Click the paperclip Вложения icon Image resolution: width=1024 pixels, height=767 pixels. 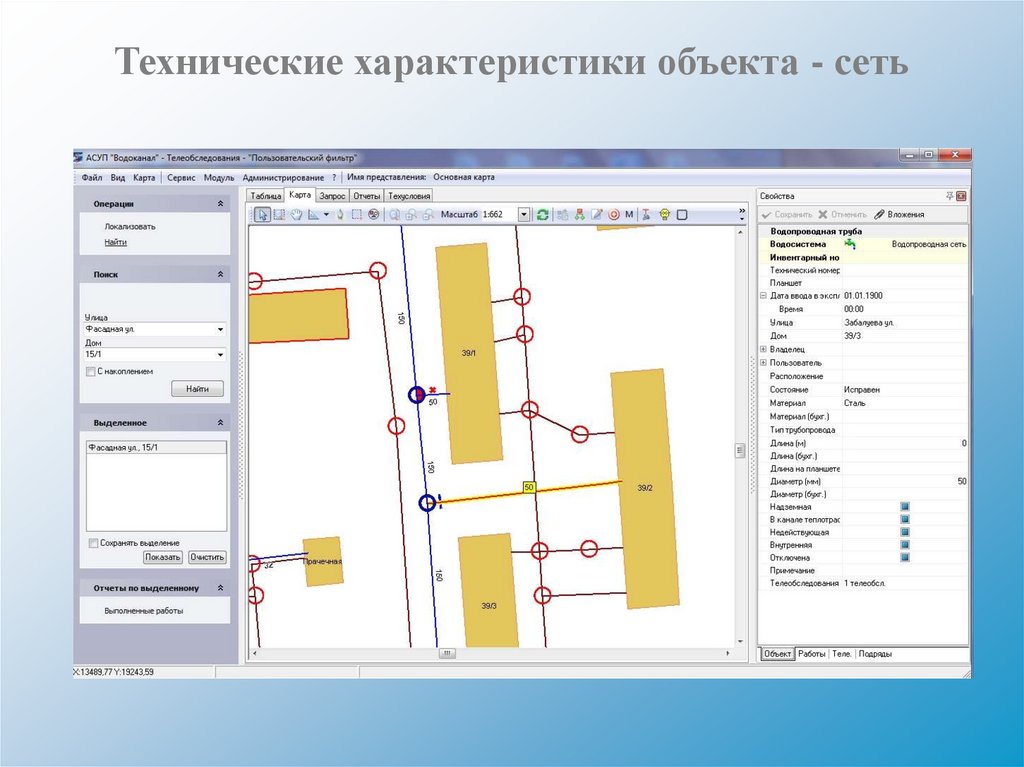click(x=879, y=214)
